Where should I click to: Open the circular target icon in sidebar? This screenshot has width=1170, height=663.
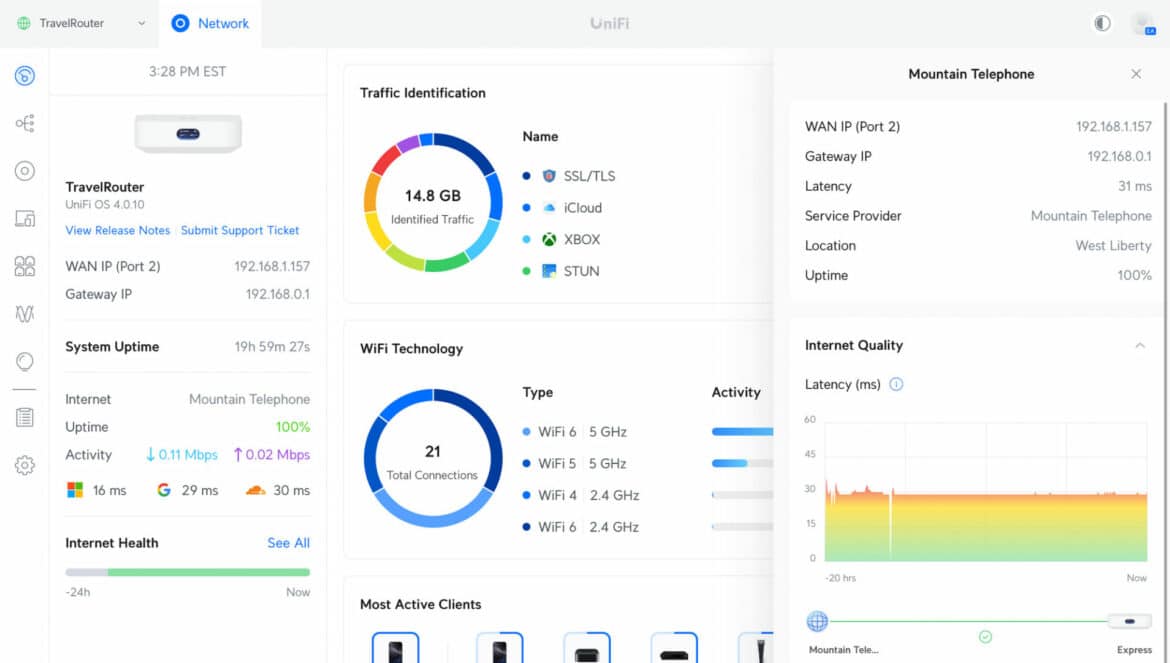tap(25, 171)
